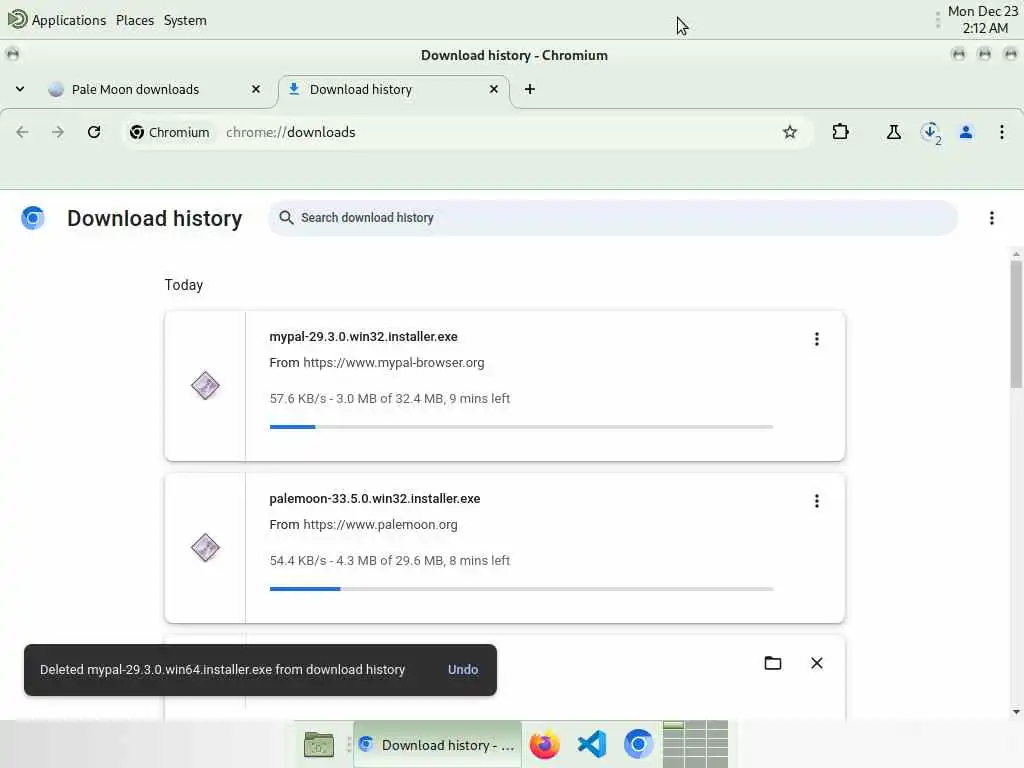Open the Extensions puzzle icon
Screen dimensions: 1024x768
pyautogui.click(x=840, y=133)
